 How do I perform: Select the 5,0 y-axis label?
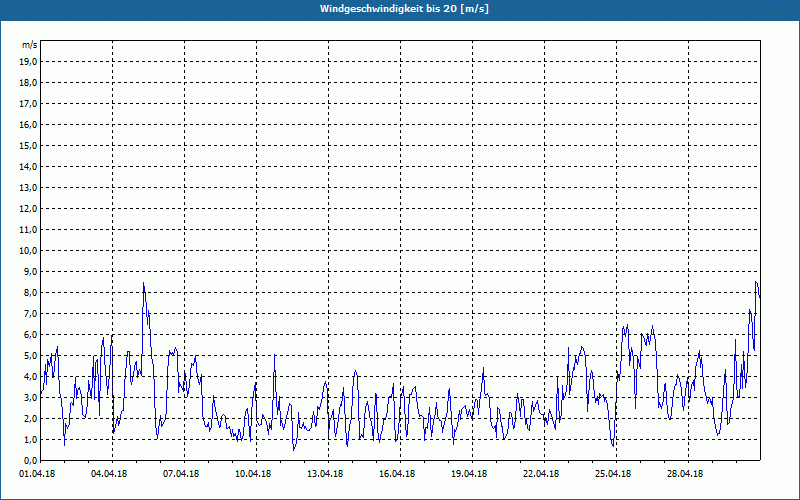[31, 356]
